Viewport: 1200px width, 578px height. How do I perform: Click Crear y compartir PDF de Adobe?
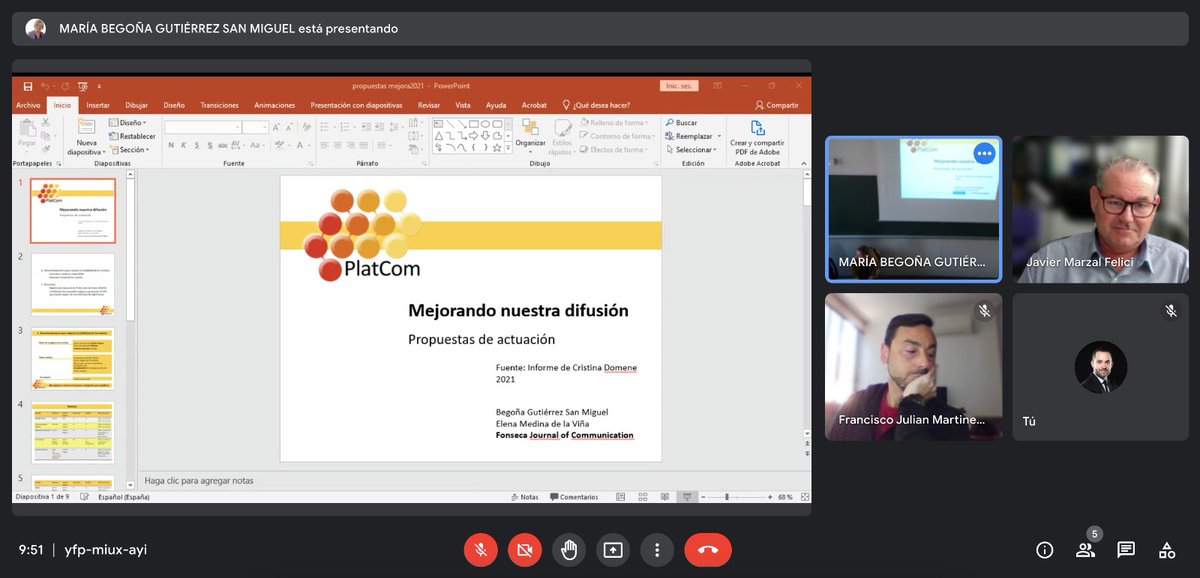pos(757,137)
